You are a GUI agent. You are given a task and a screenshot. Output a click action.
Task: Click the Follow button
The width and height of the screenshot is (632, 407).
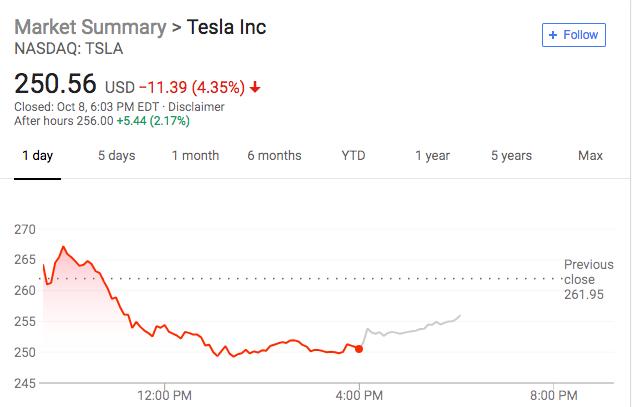tap(573, 35)
